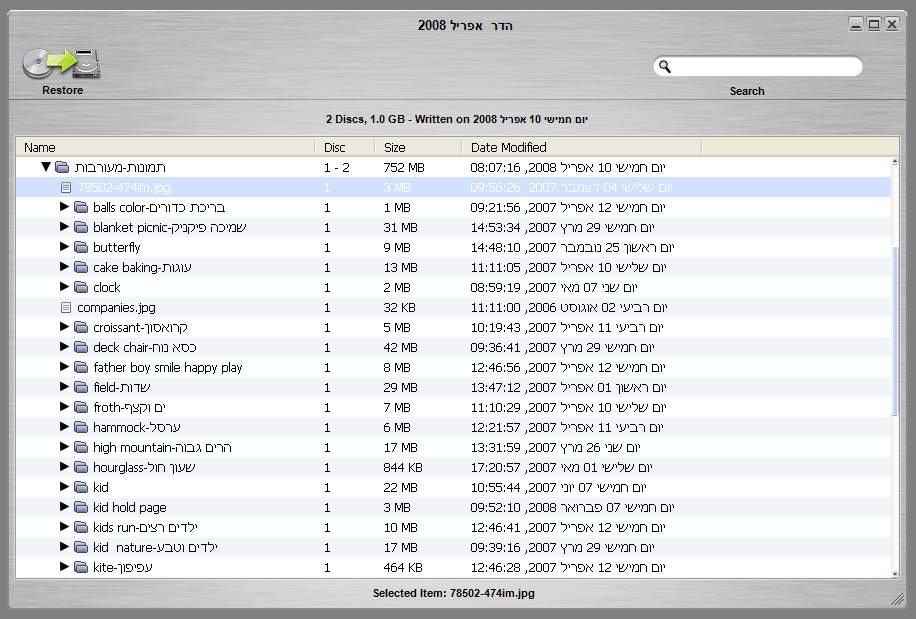Click the file icon of companies.jpg
This screenshot has width=916, height=619.
pos(66,307)
